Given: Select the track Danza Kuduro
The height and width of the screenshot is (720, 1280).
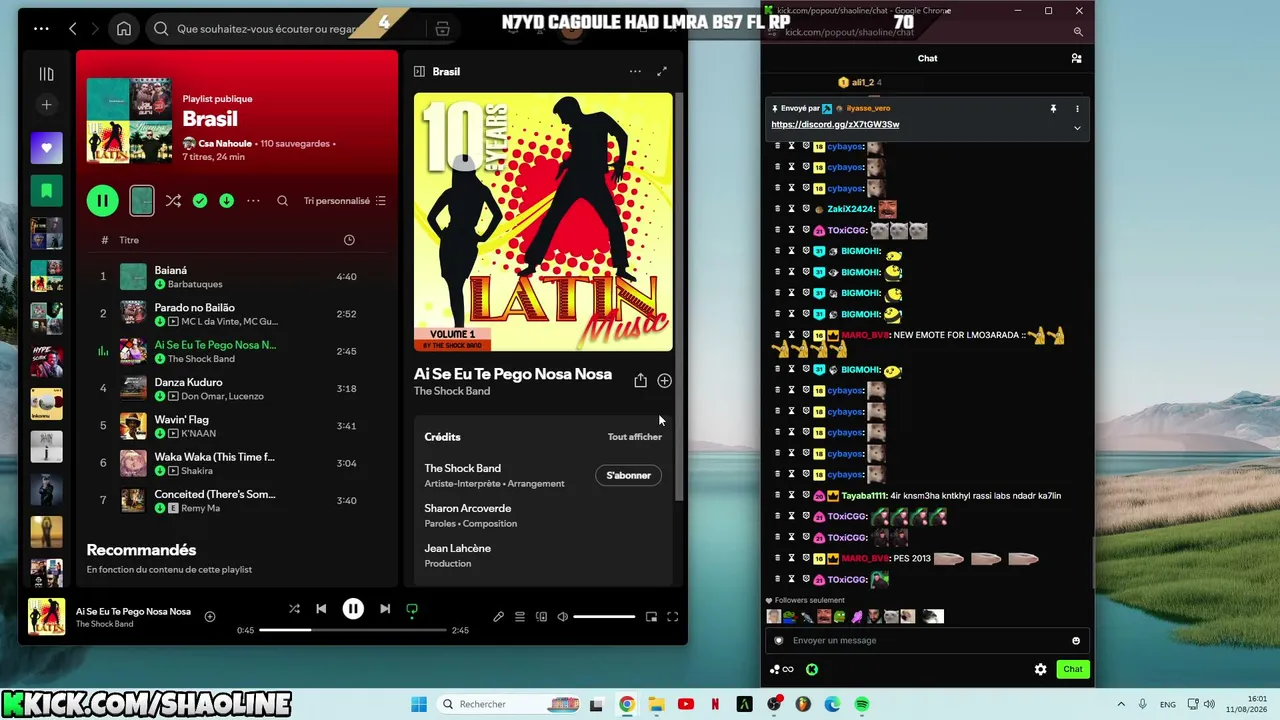Looking at the screenshot, I should point(237,388).
